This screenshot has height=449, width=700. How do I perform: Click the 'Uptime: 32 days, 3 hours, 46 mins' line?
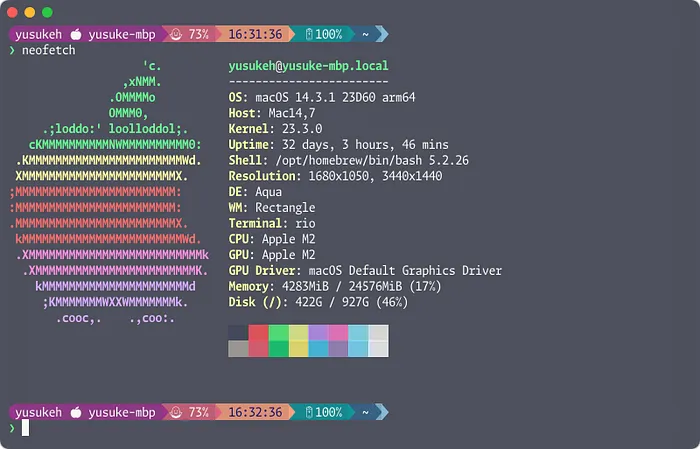338,145
